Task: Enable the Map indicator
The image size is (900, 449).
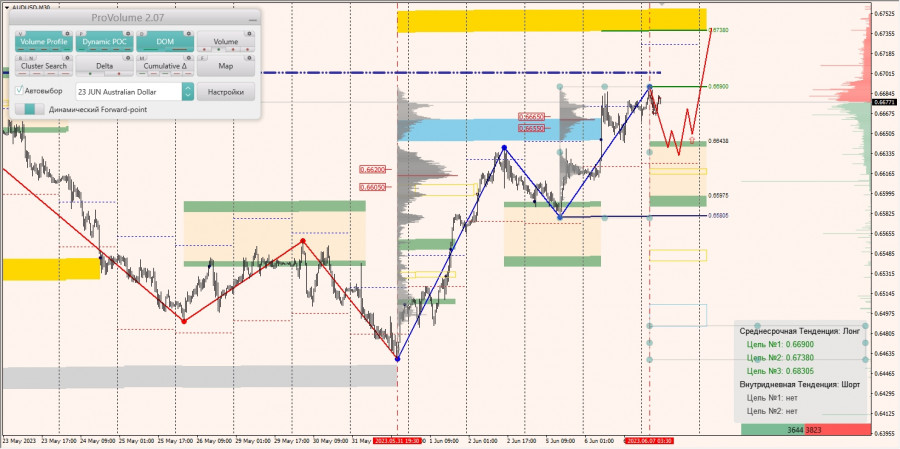Action: [226, 66]
